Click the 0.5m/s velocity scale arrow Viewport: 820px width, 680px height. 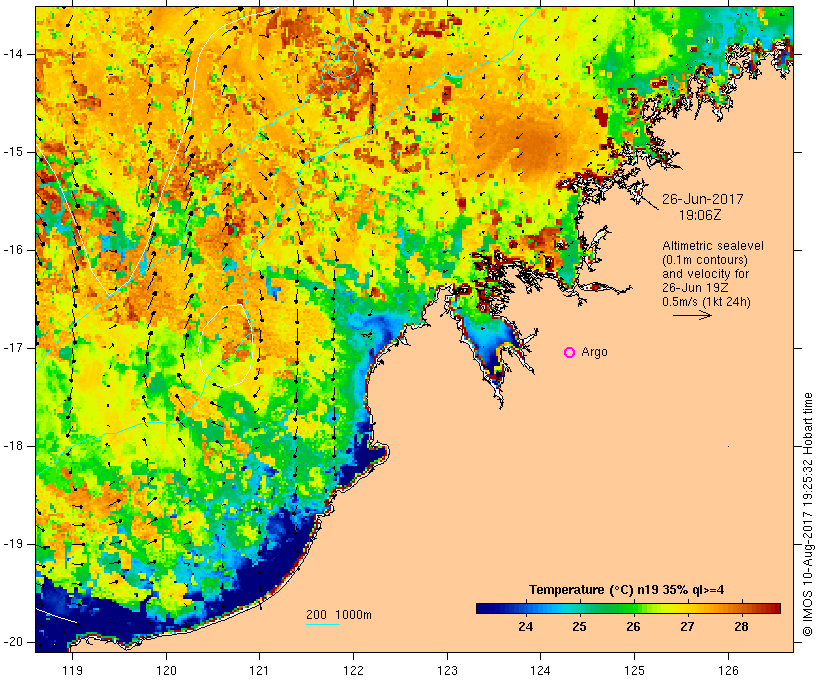point(692,315)
